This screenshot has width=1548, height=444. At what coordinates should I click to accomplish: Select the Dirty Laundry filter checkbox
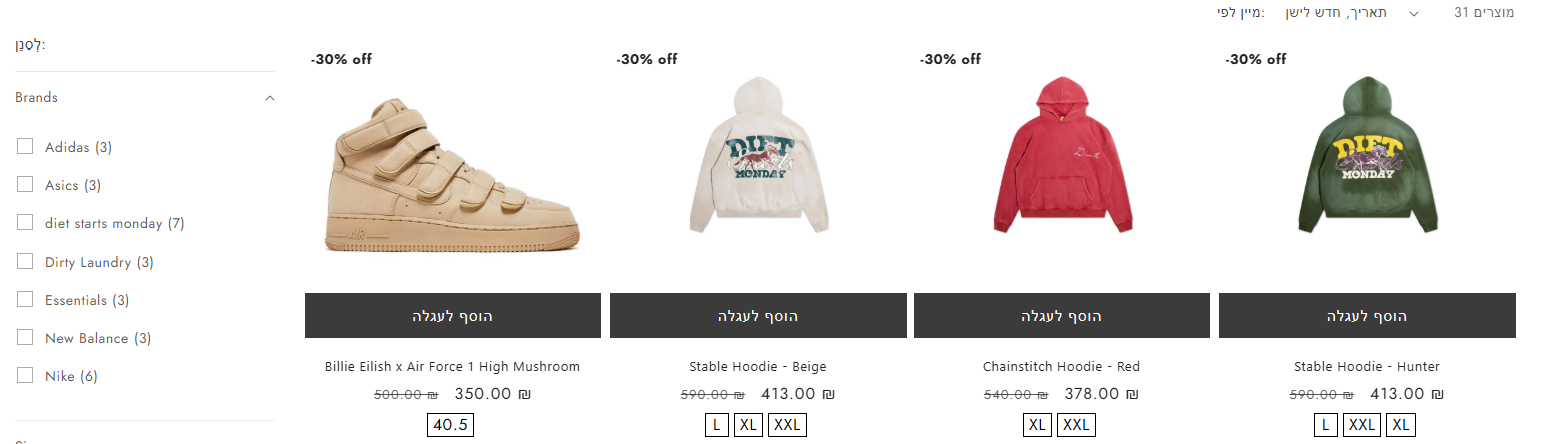tap(25, 262)
